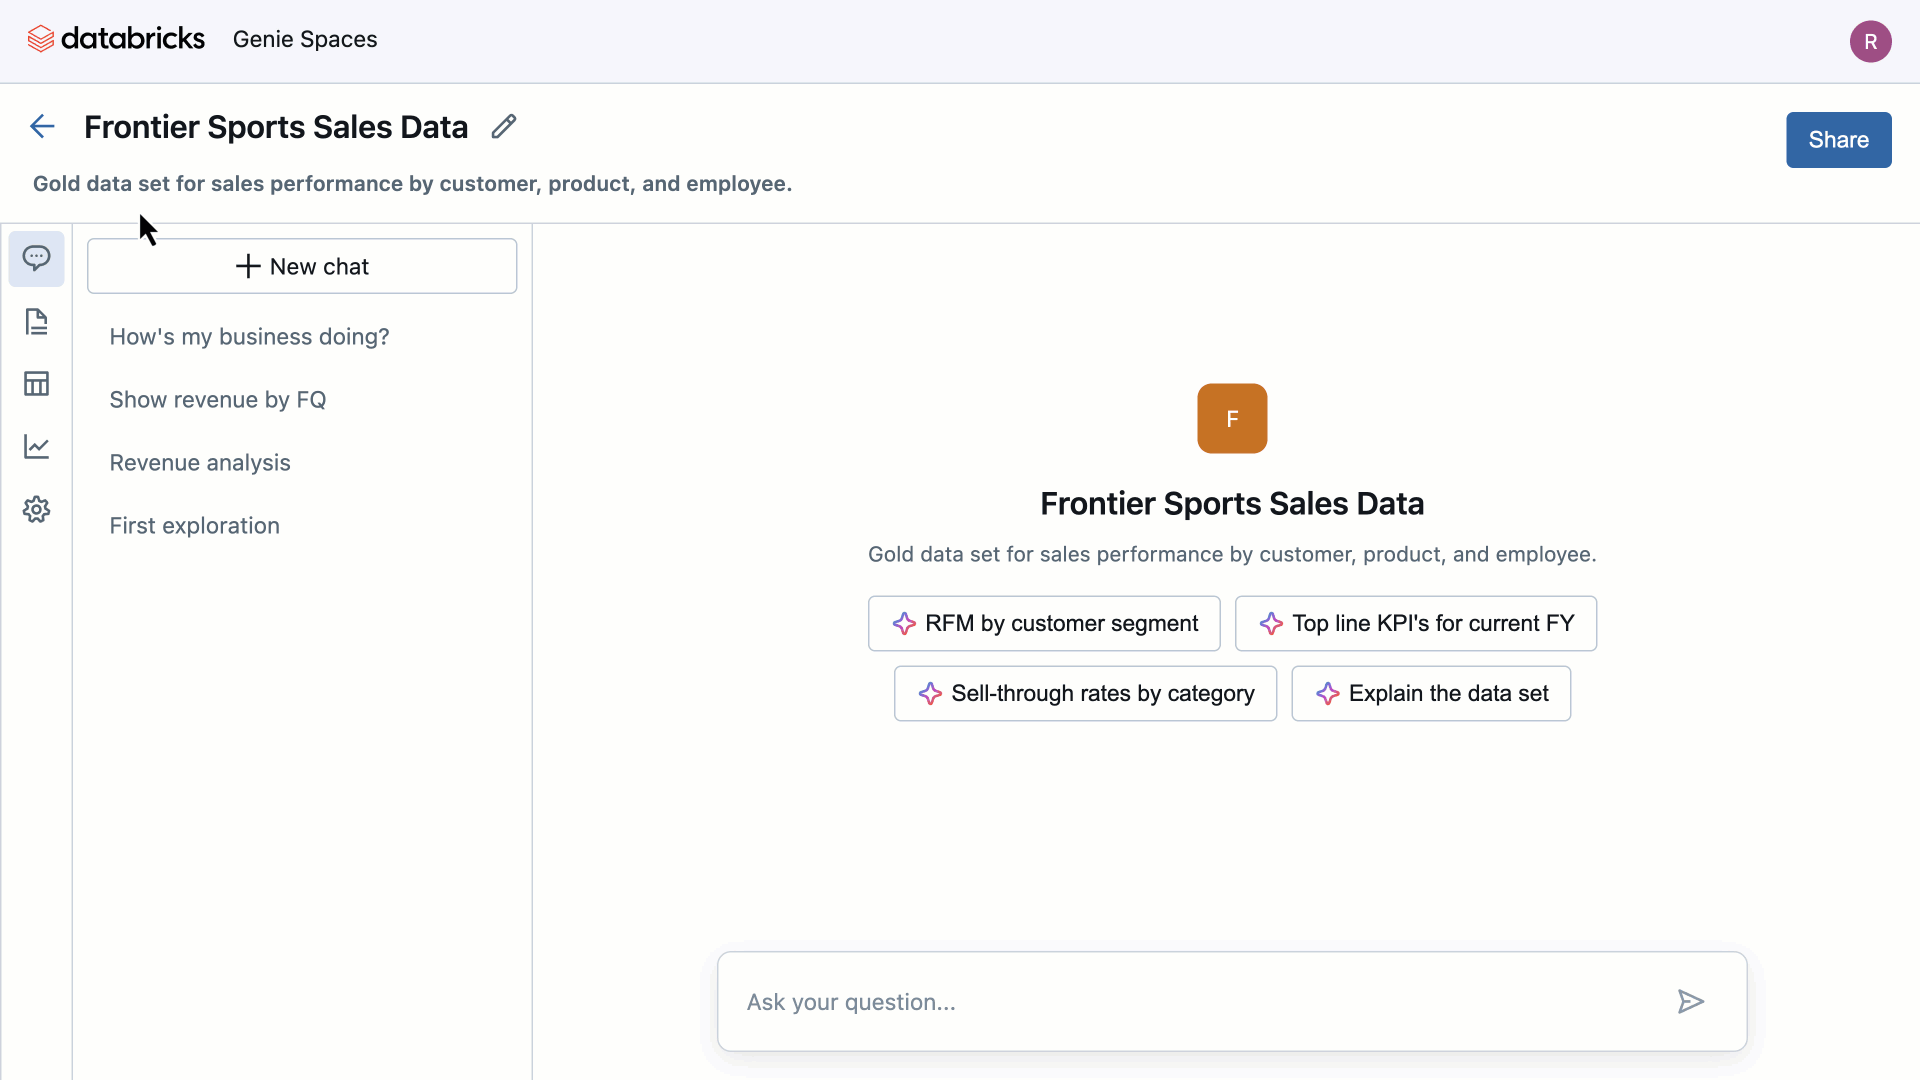Click 'First exploration' in chat history
Screen dimensions: 1920x1080
pos(194,525)
